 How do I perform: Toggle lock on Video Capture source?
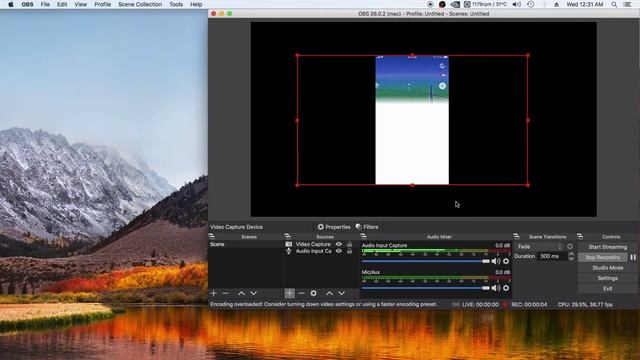click(349, 244)
